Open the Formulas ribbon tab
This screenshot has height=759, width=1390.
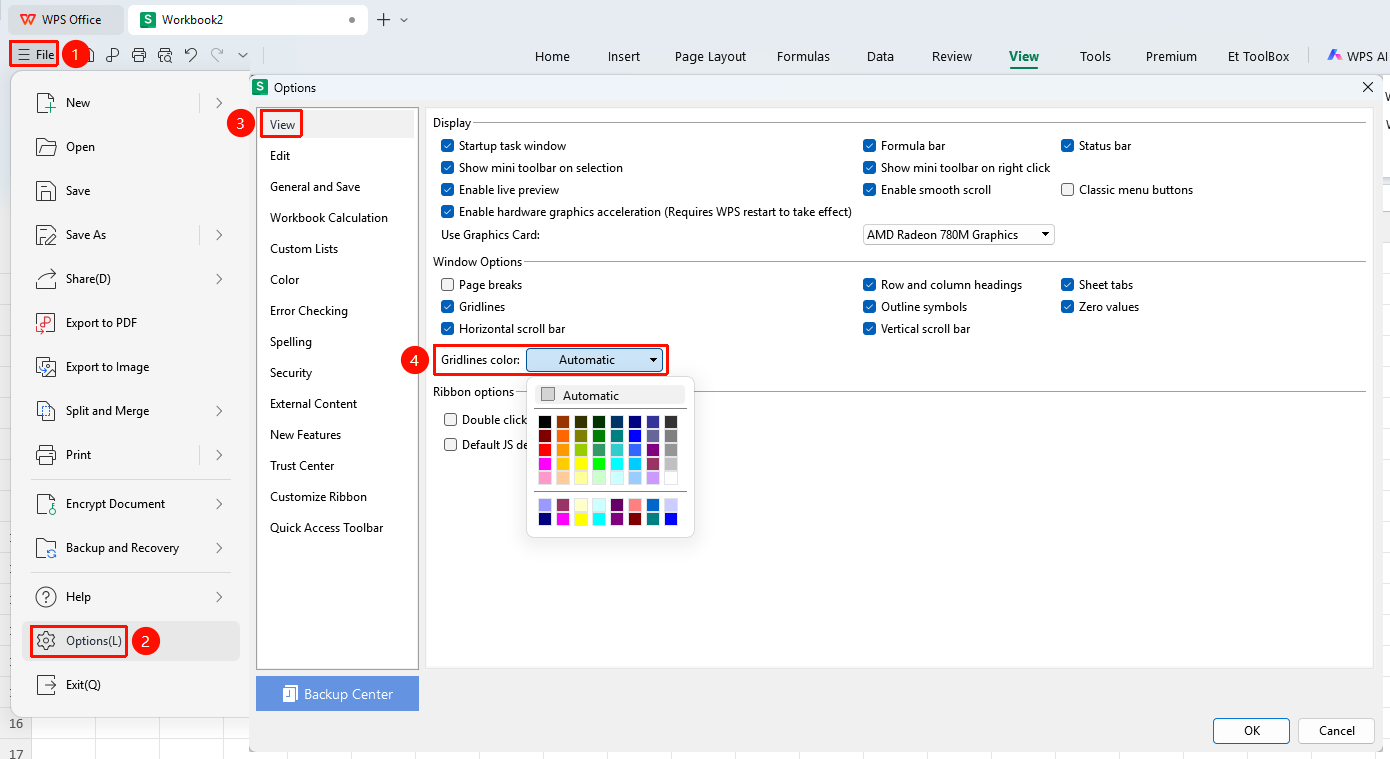point(803,56)
